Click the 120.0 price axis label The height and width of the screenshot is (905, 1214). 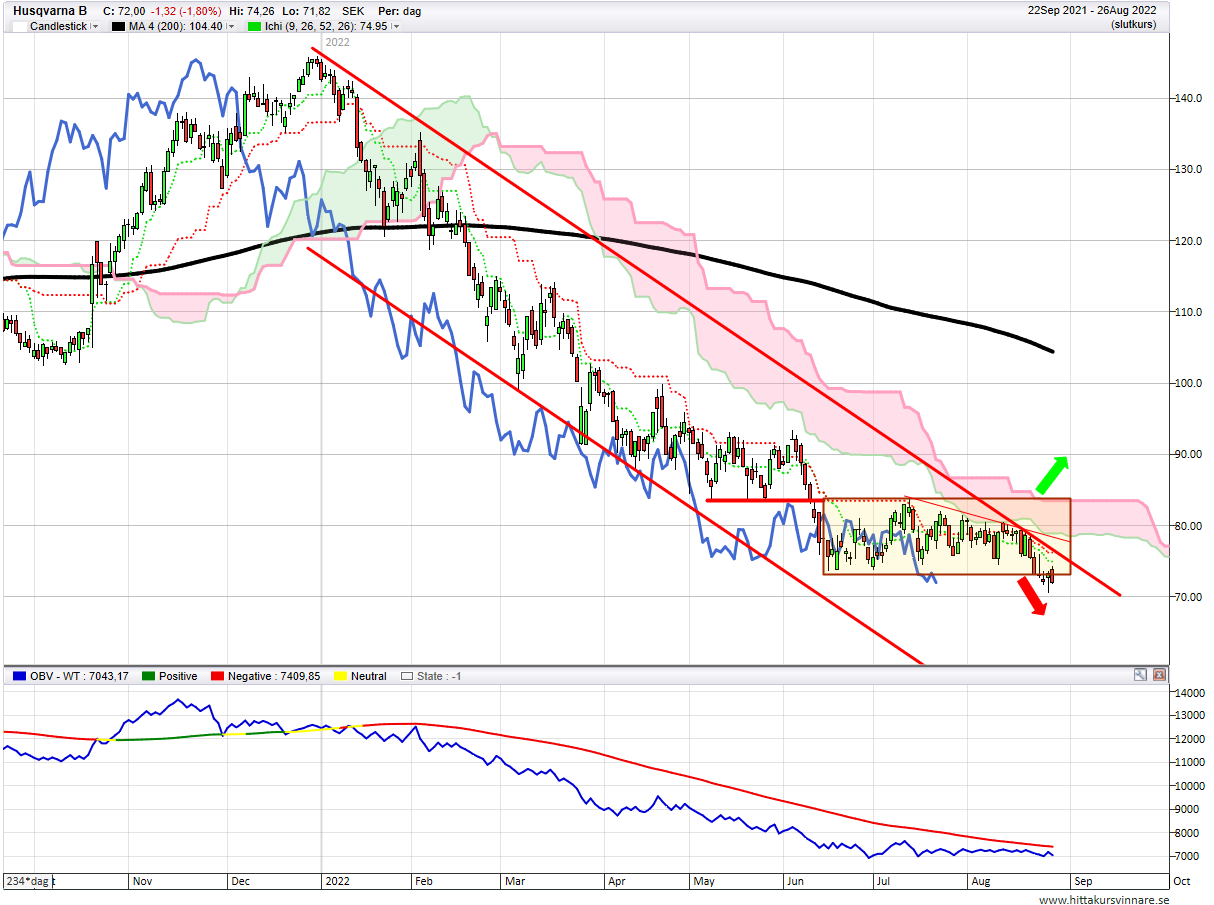[x=1188, y=241]
